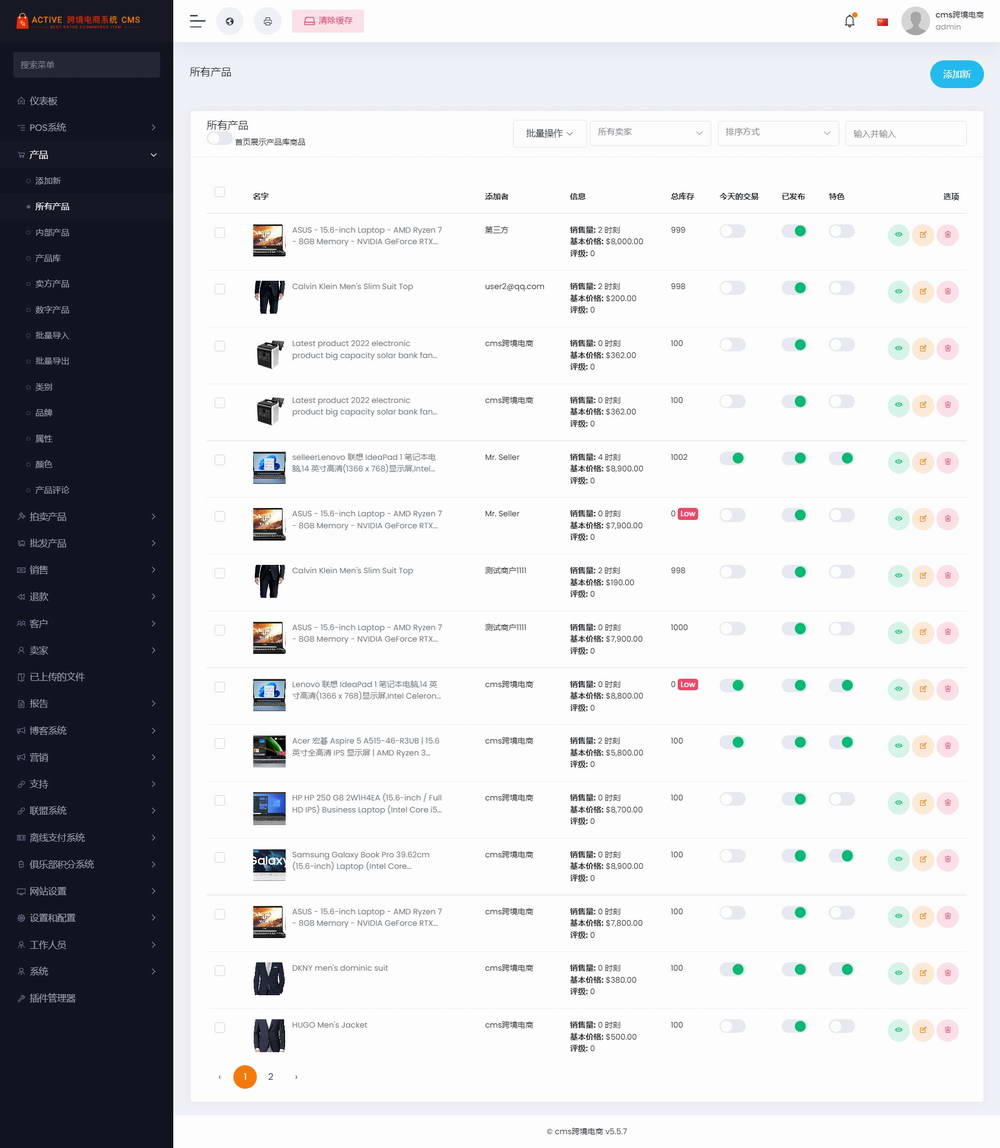
Task: Open the 批量操作 bulk action dropdown
Action: click(x=549, y=133)
